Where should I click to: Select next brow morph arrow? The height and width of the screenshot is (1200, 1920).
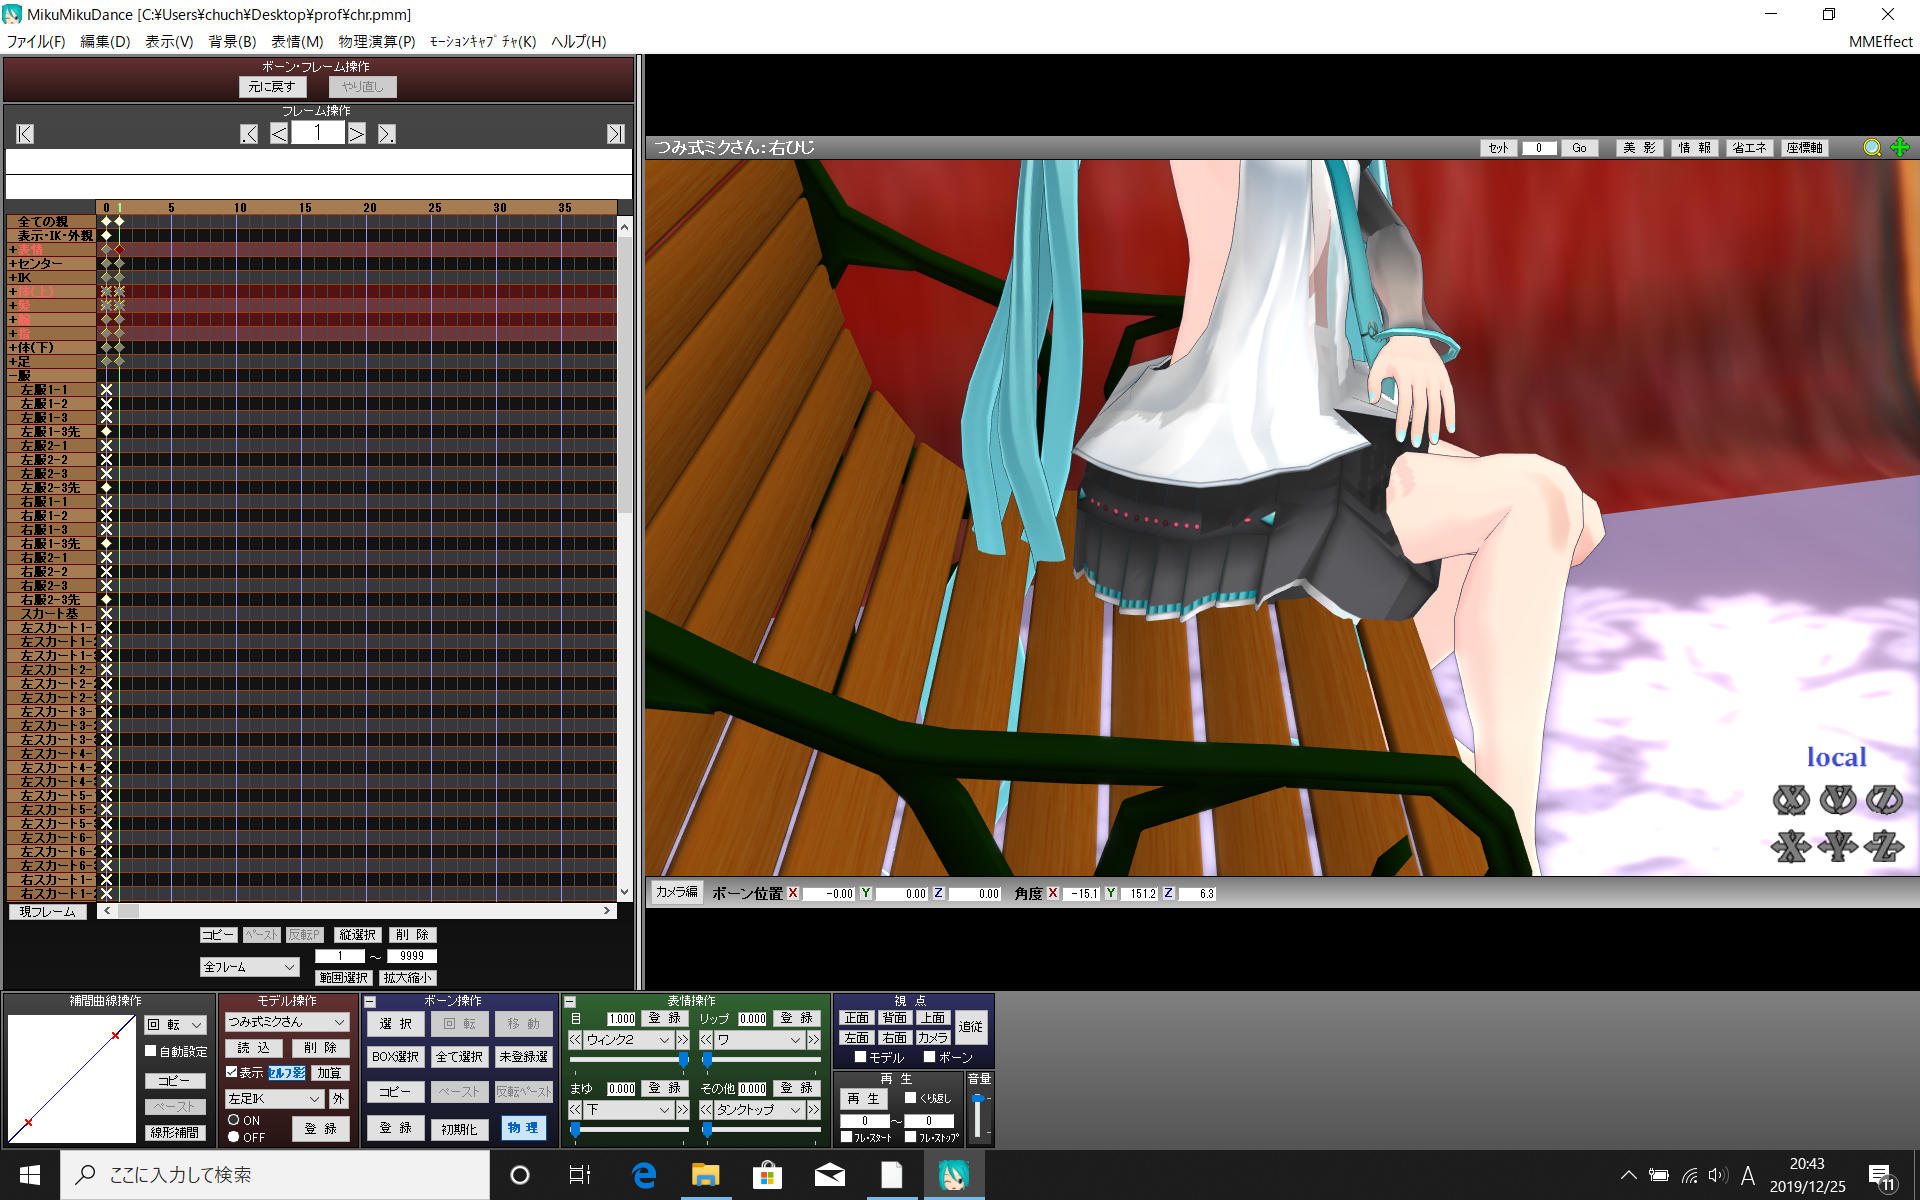click(683, 1110)
